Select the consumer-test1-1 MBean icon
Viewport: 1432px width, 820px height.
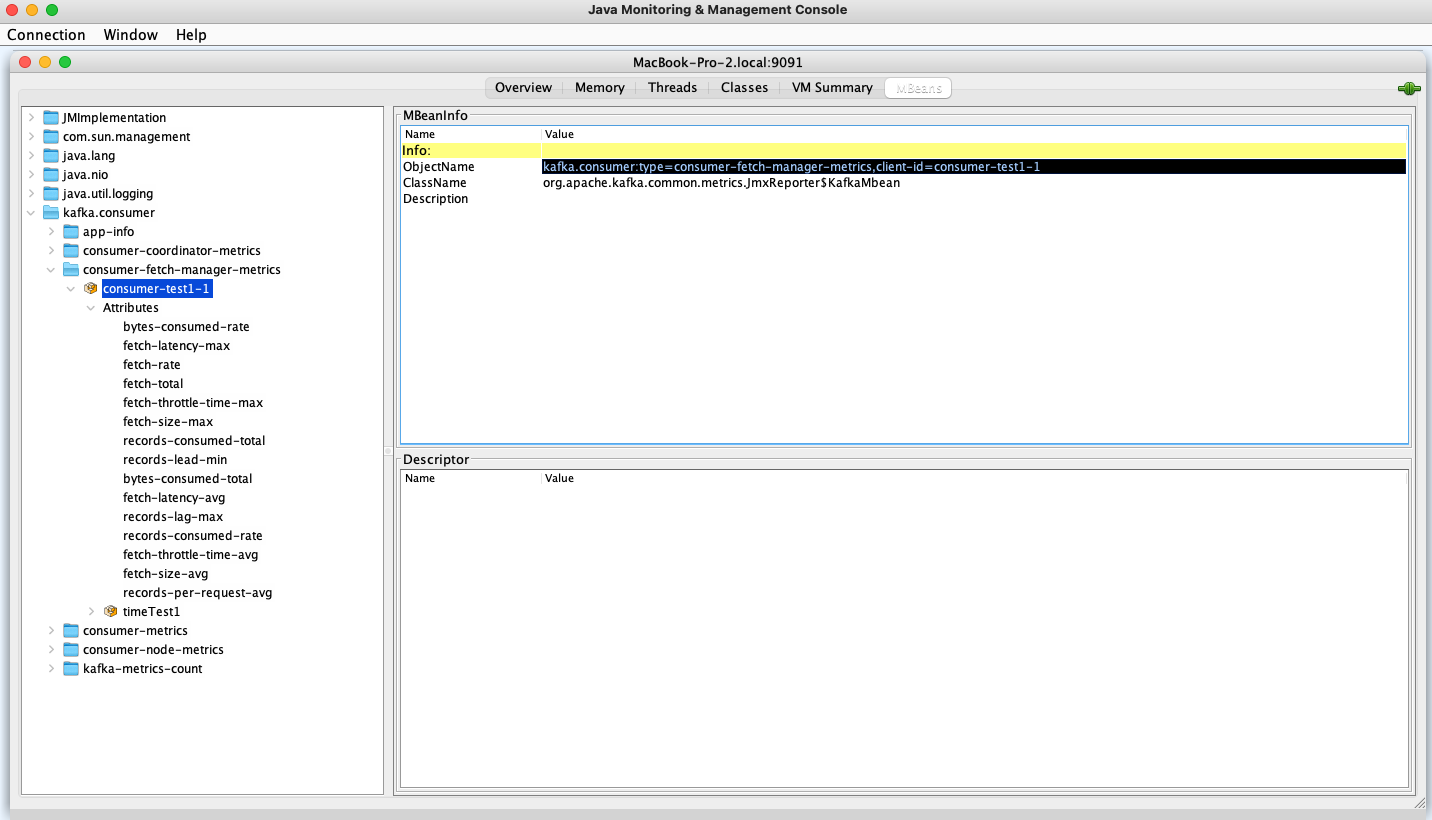click(x=90, y=288)
